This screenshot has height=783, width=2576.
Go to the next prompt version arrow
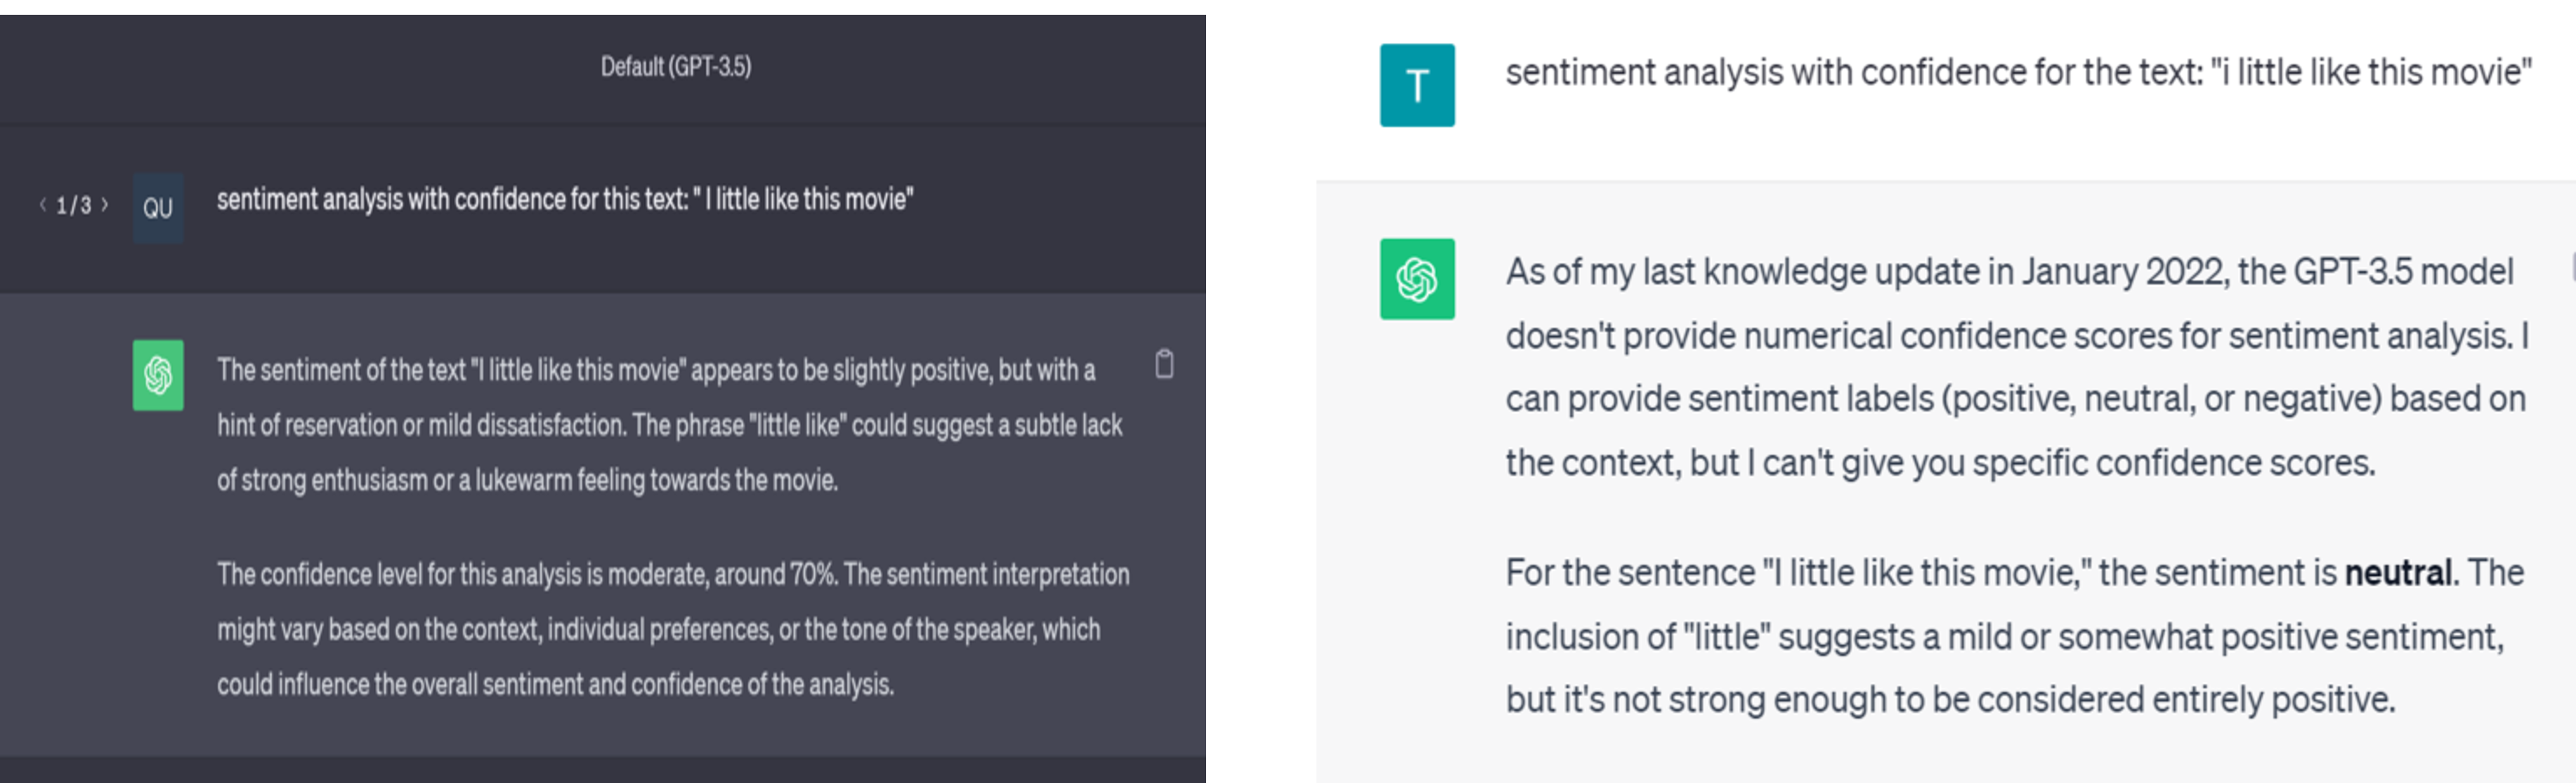(x=105, y=205)
